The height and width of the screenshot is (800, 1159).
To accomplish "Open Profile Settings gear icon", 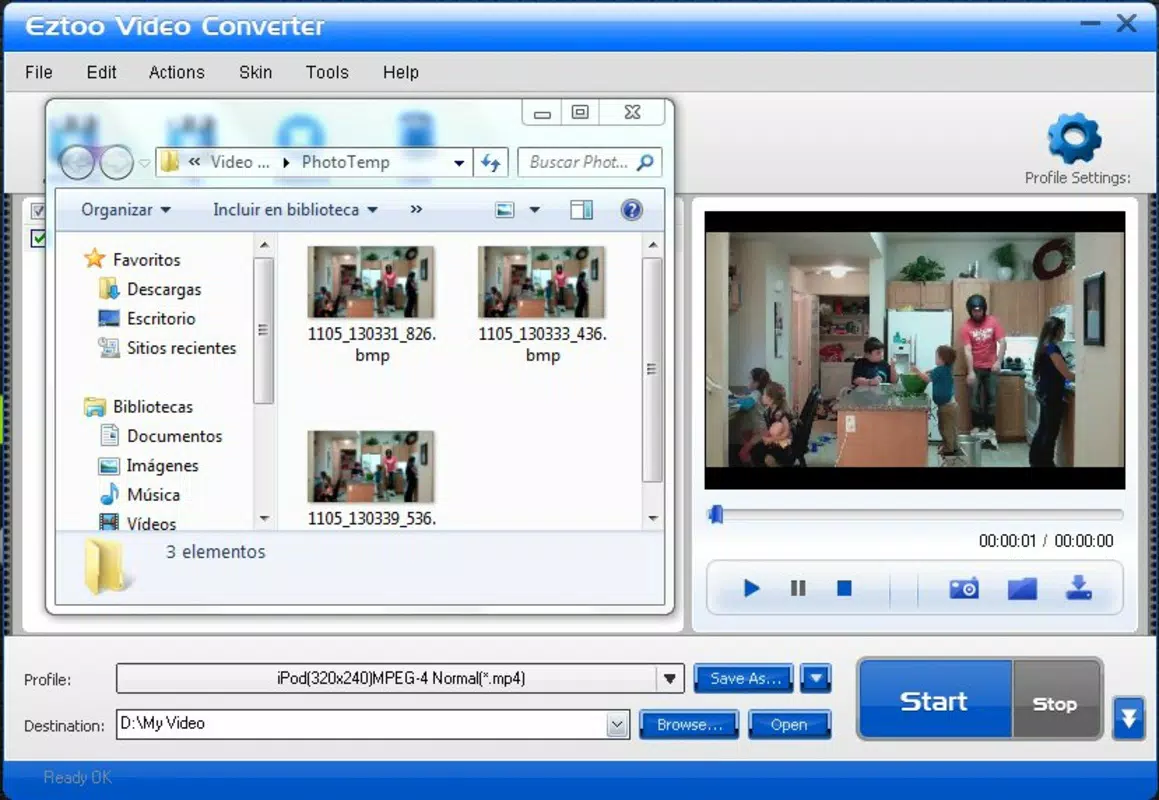I will [1074, 138].
